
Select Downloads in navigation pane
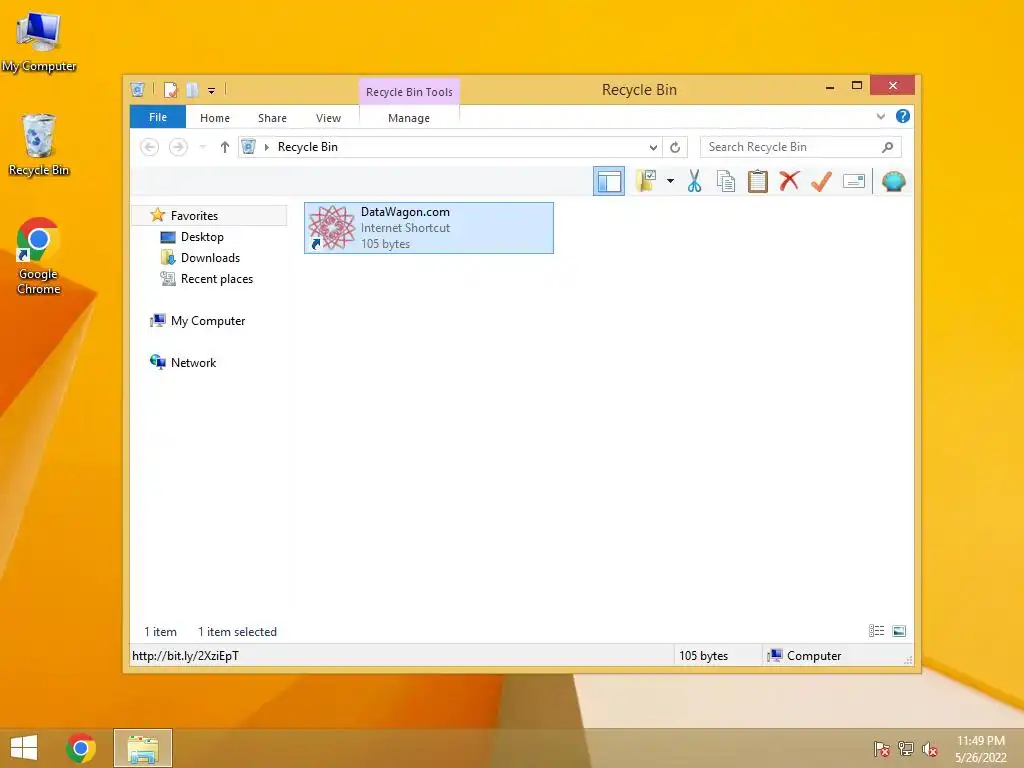(210, 257)
